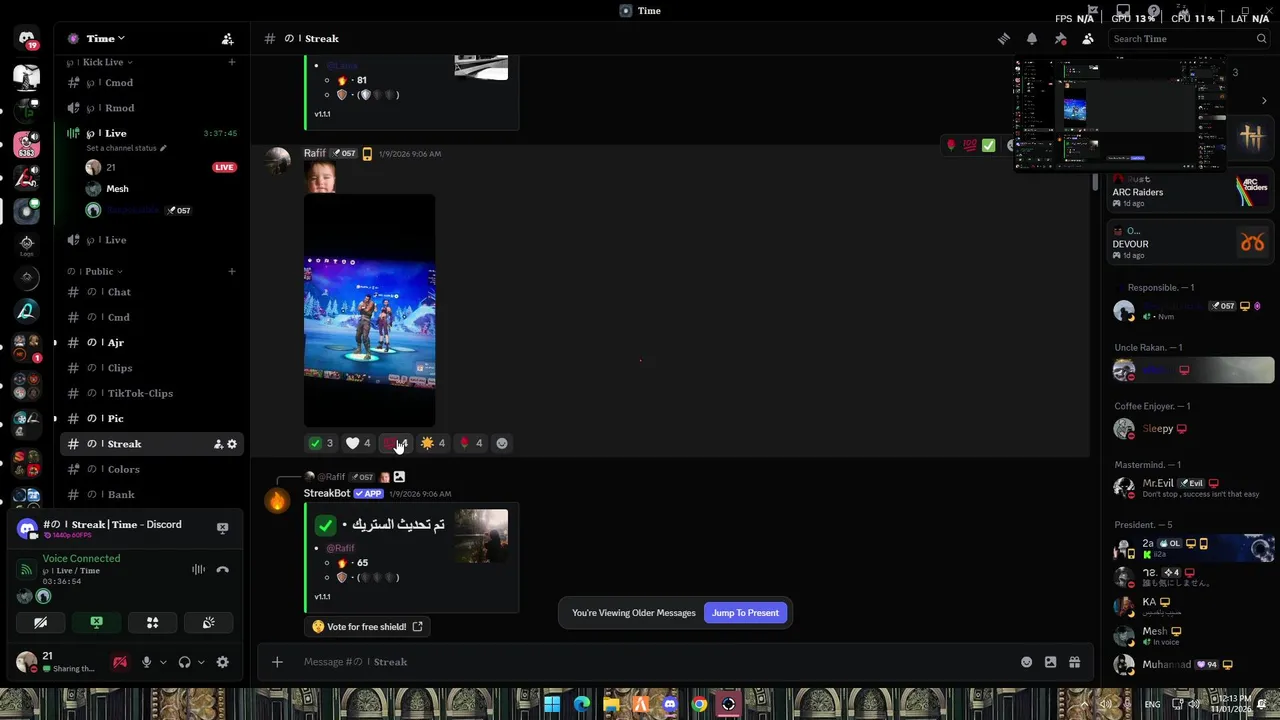
Task: Open the Ajr channel
Action: click(150, 343)
